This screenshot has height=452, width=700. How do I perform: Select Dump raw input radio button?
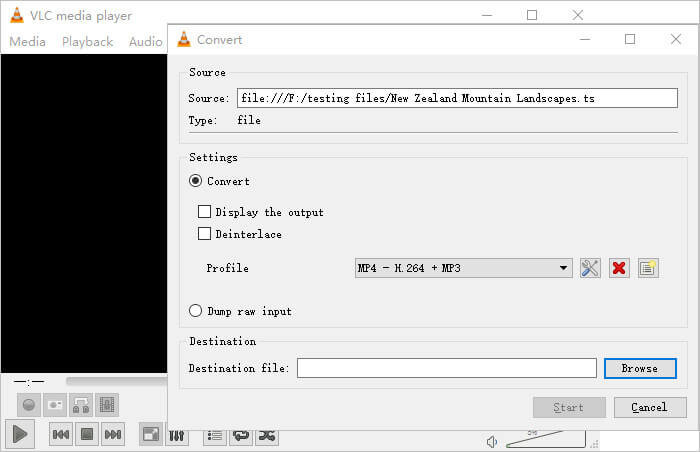click(196, 310)
